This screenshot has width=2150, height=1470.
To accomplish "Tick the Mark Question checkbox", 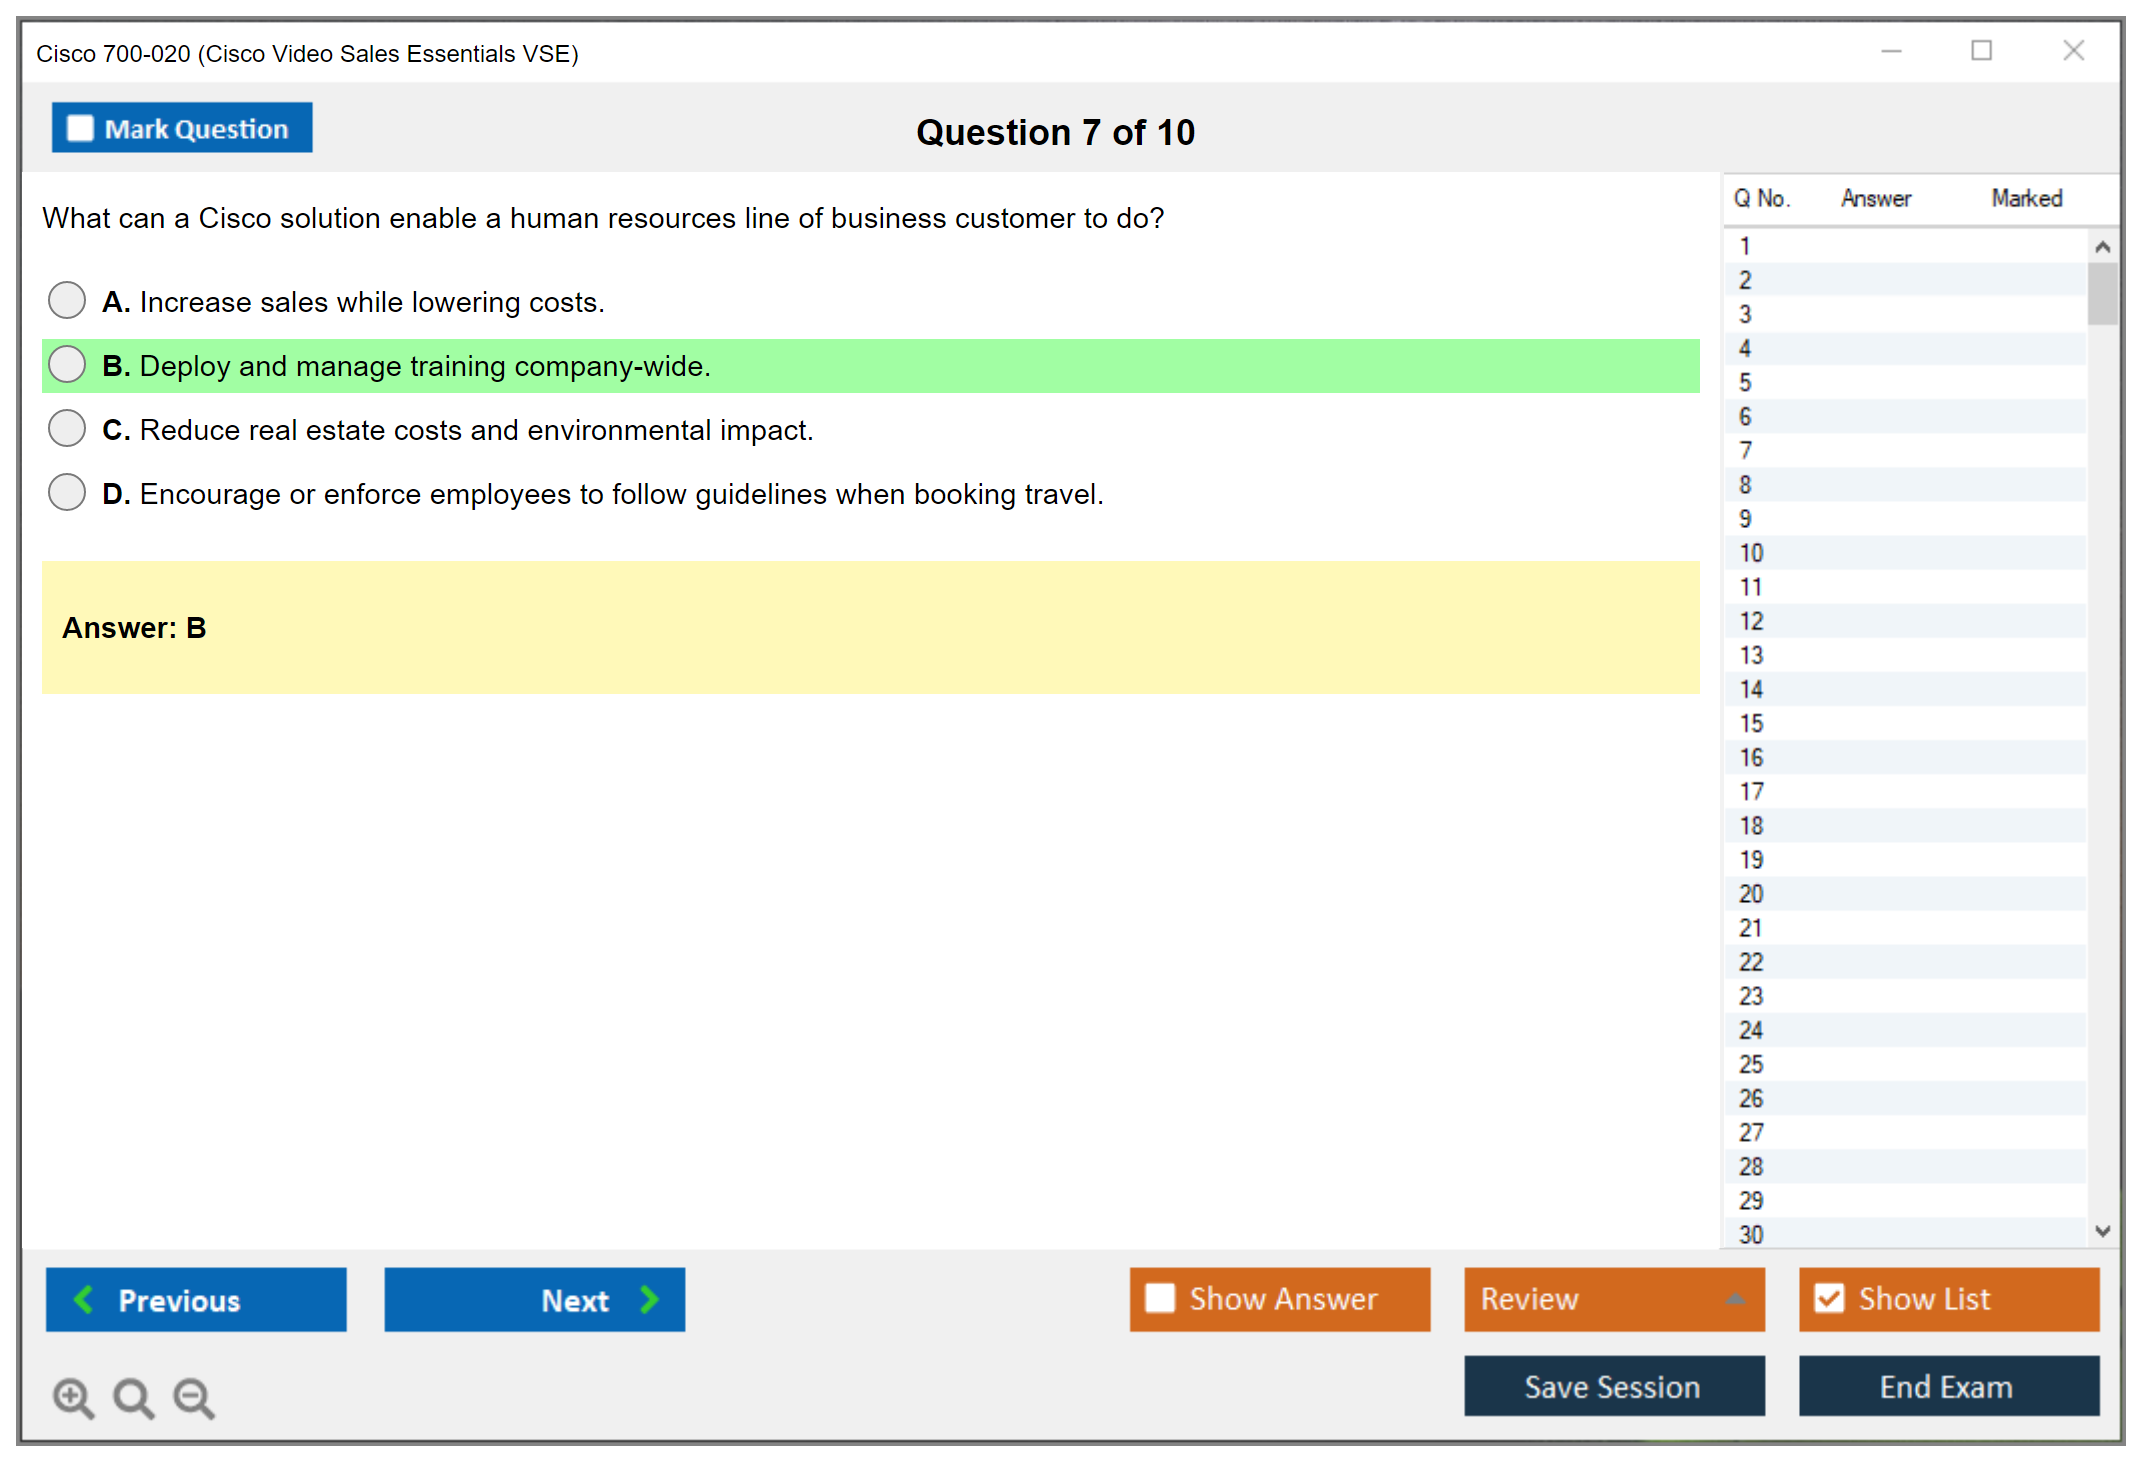I will tap(80, 128).
